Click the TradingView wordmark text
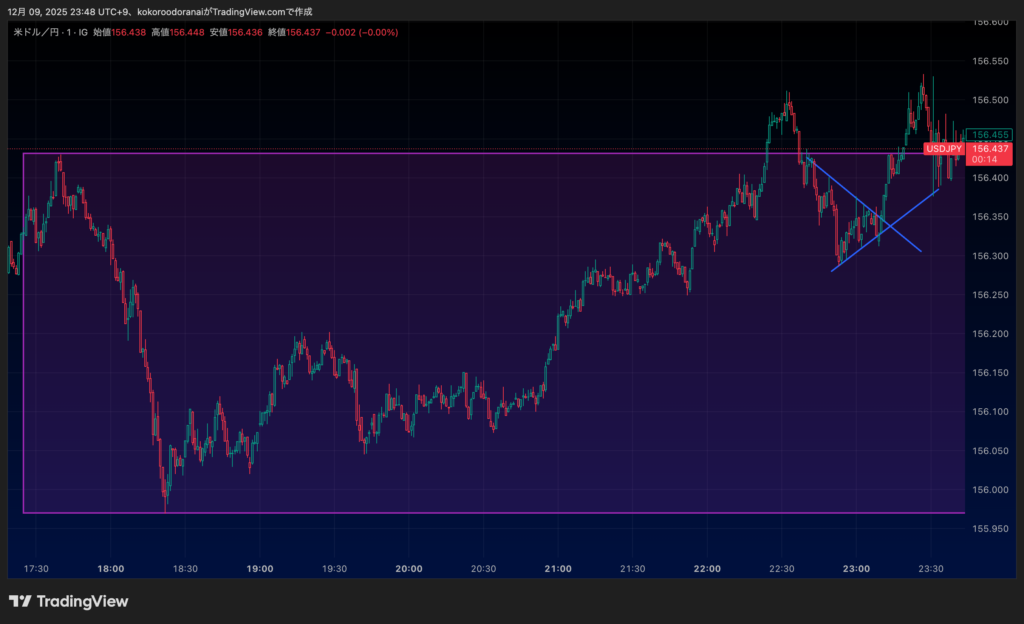Viewport: 1024px width, 624px height. (x=82, y=601)
